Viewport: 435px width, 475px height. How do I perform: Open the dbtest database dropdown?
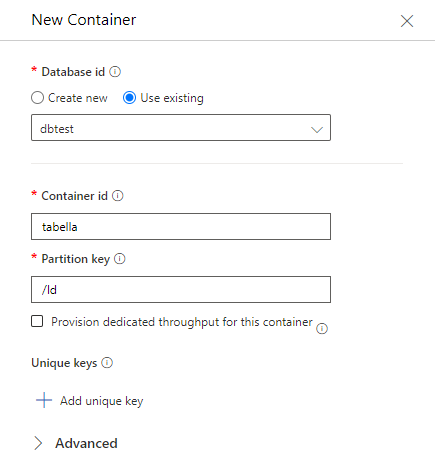181,128
